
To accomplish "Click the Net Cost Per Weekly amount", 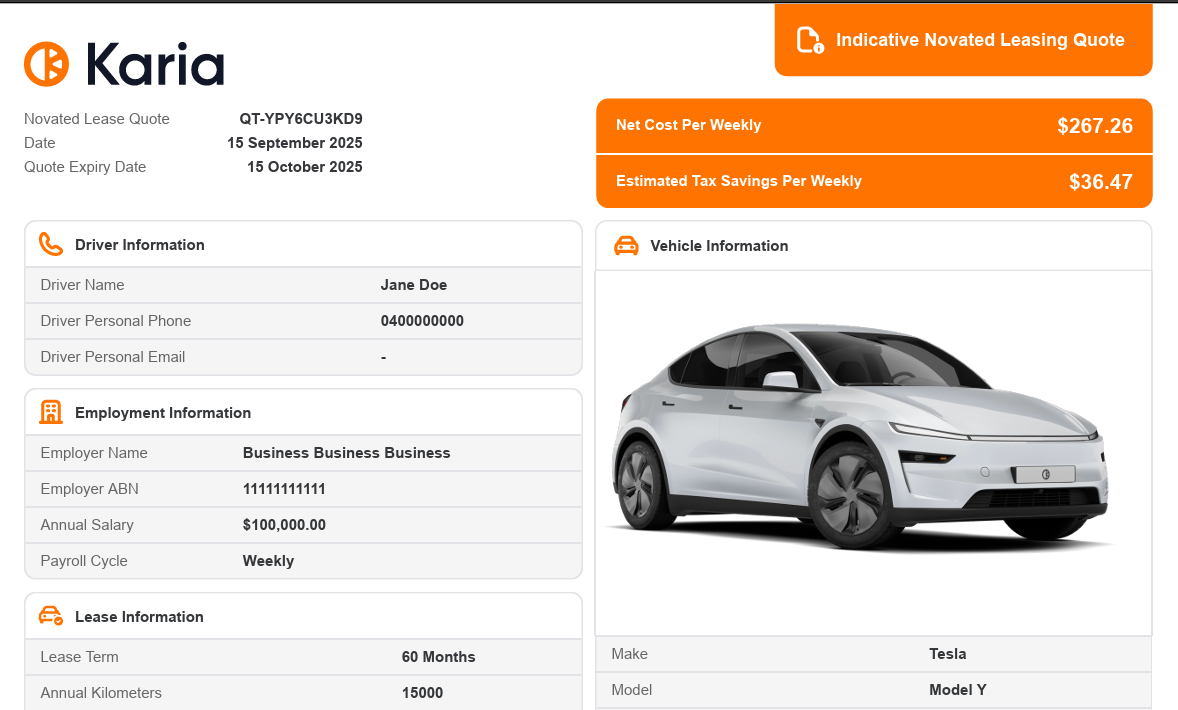I will click(1094, 126).
